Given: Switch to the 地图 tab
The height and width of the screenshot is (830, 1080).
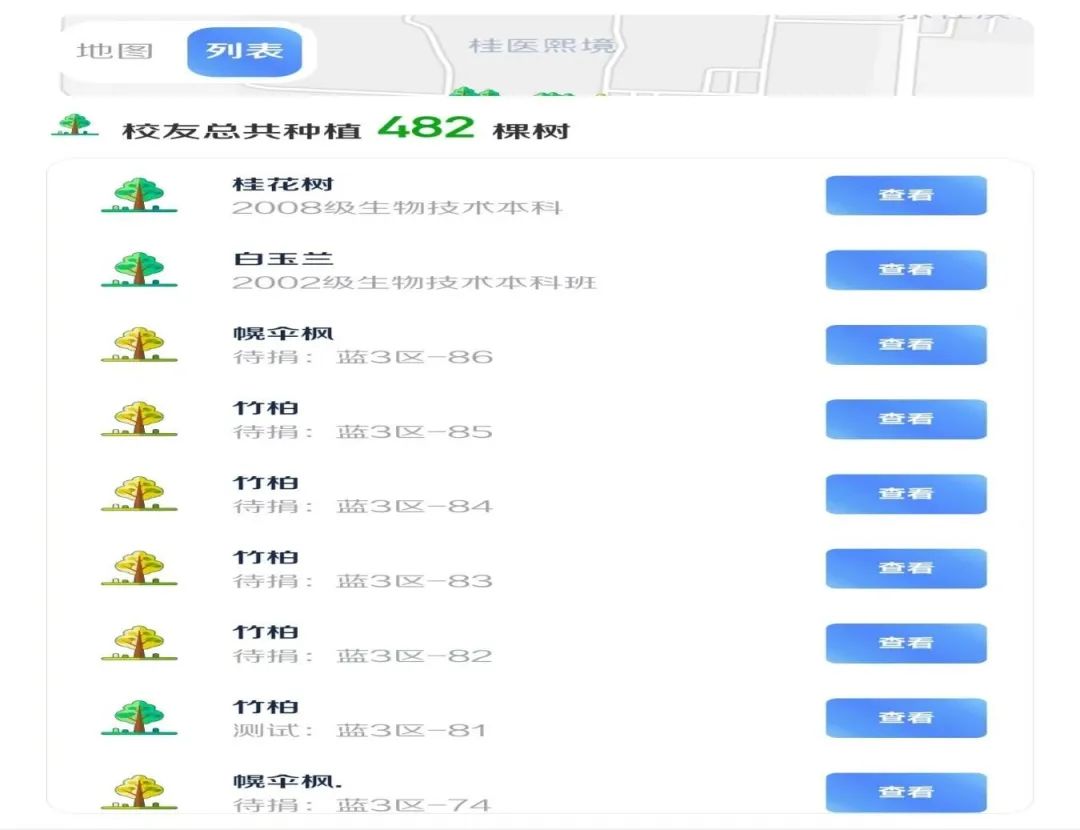Looking at the screenshot, I should (115, 51).
